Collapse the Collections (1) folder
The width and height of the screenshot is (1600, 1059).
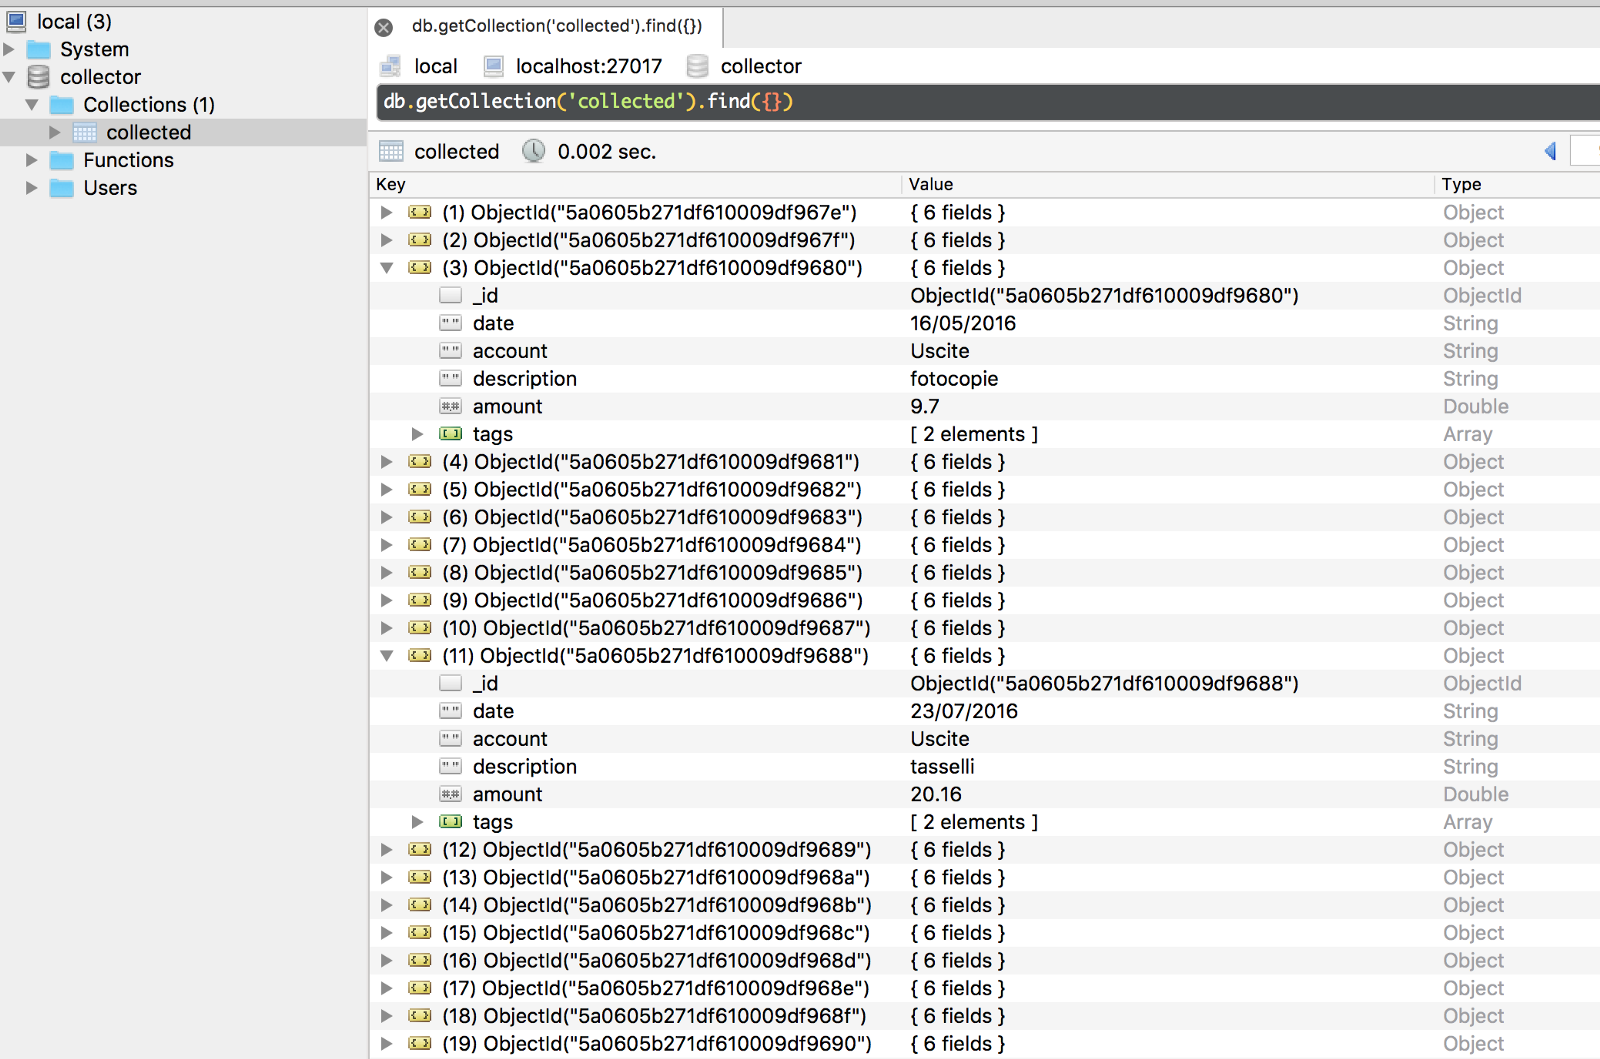coord(32,105)
